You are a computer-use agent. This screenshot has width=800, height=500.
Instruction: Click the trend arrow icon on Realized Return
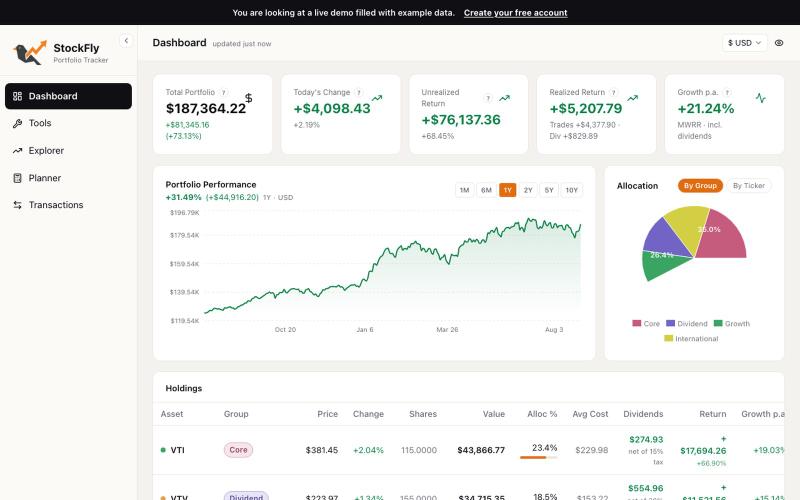(633, 98)
